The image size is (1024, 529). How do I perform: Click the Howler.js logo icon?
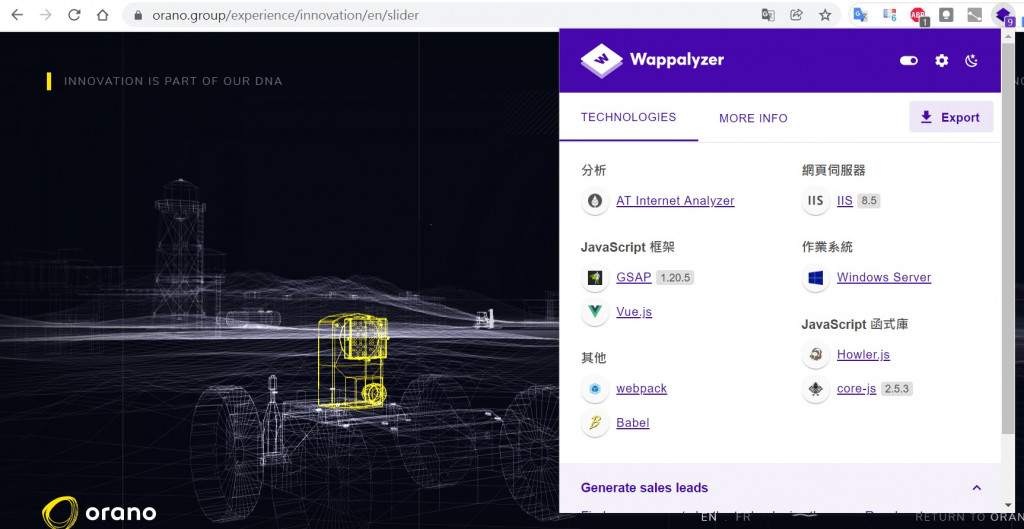click(816, 355)
